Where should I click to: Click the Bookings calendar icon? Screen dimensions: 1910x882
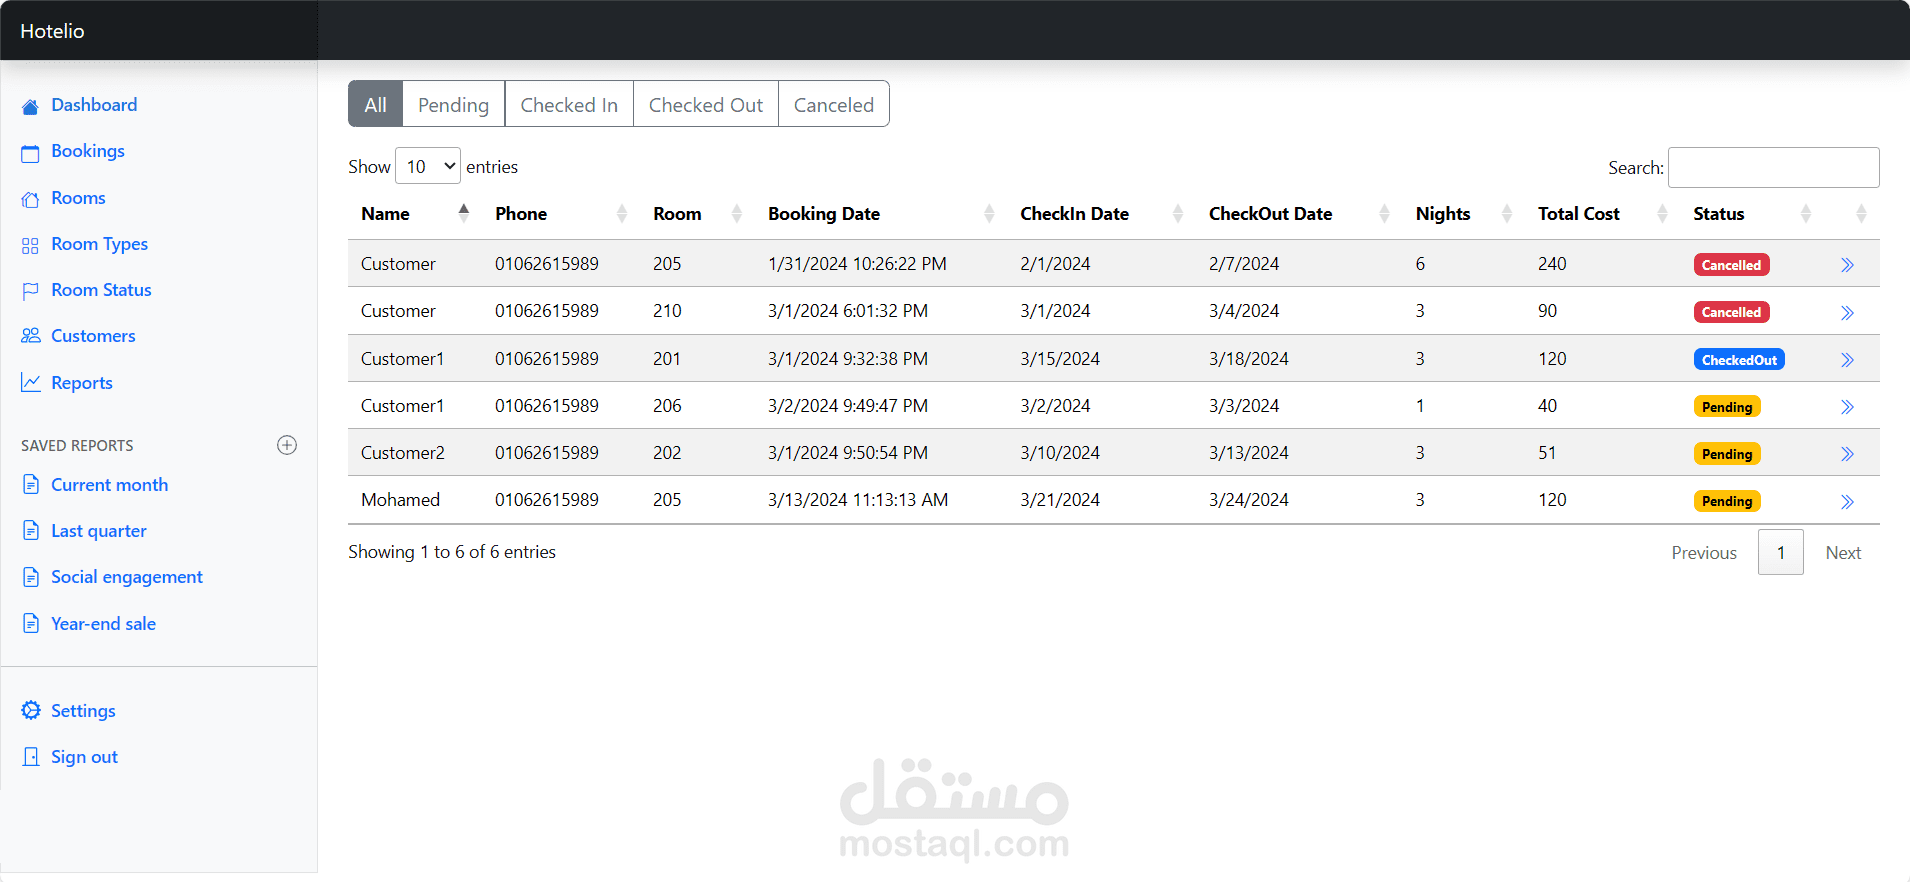pyautogui.click(x=31, y=153)
